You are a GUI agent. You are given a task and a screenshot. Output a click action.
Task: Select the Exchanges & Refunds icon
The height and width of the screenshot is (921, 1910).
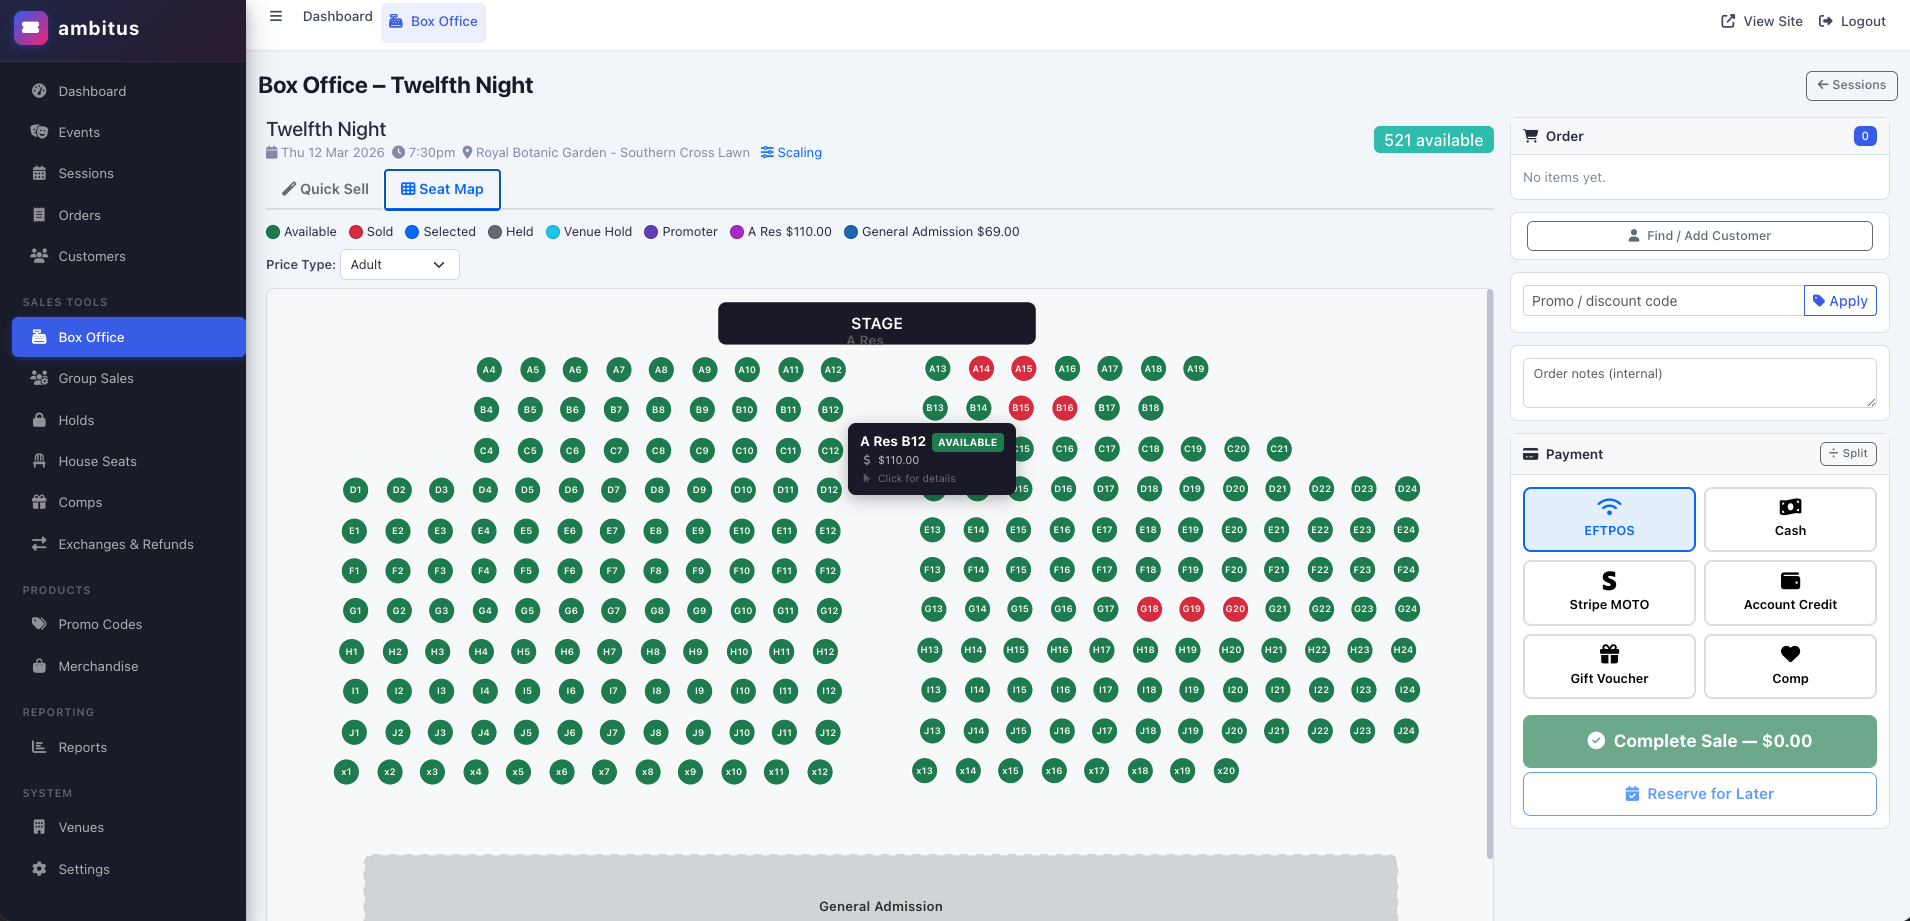[x=38, y=544]
